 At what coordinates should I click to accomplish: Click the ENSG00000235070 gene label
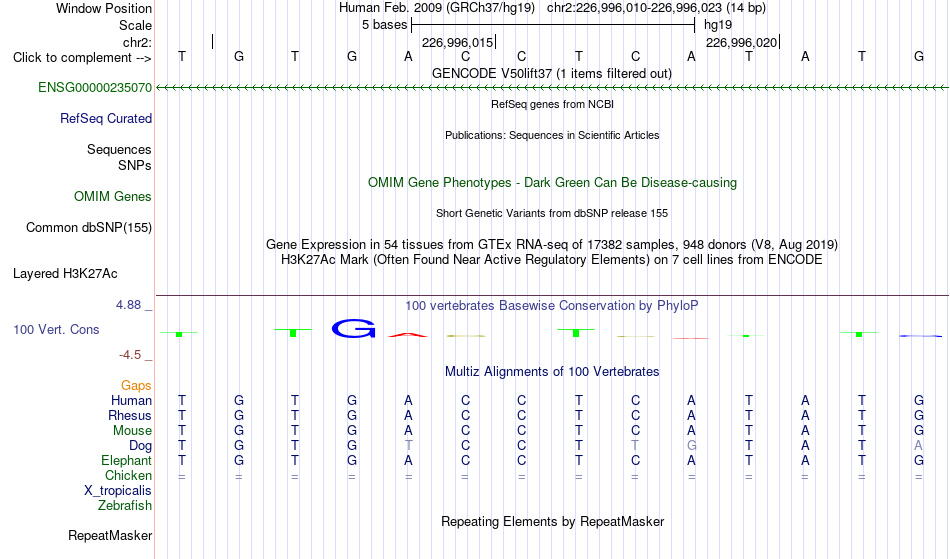coord(95,88)
